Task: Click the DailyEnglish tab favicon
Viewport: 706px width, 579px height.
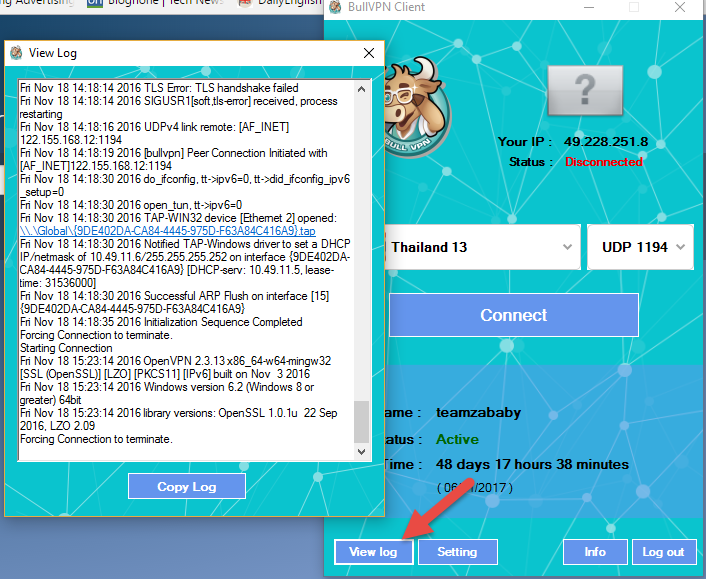Action: pos(245,3)
